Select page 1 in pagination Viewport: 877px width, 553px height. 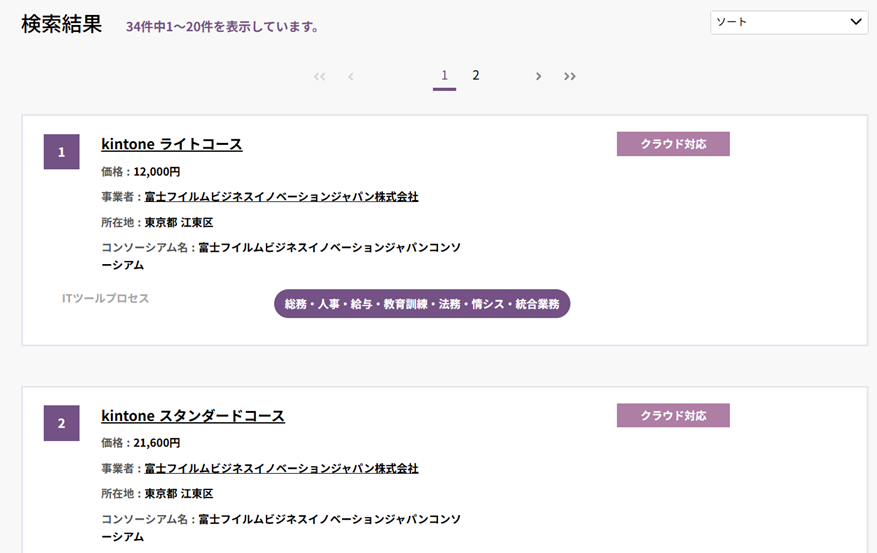click(444, 75)
